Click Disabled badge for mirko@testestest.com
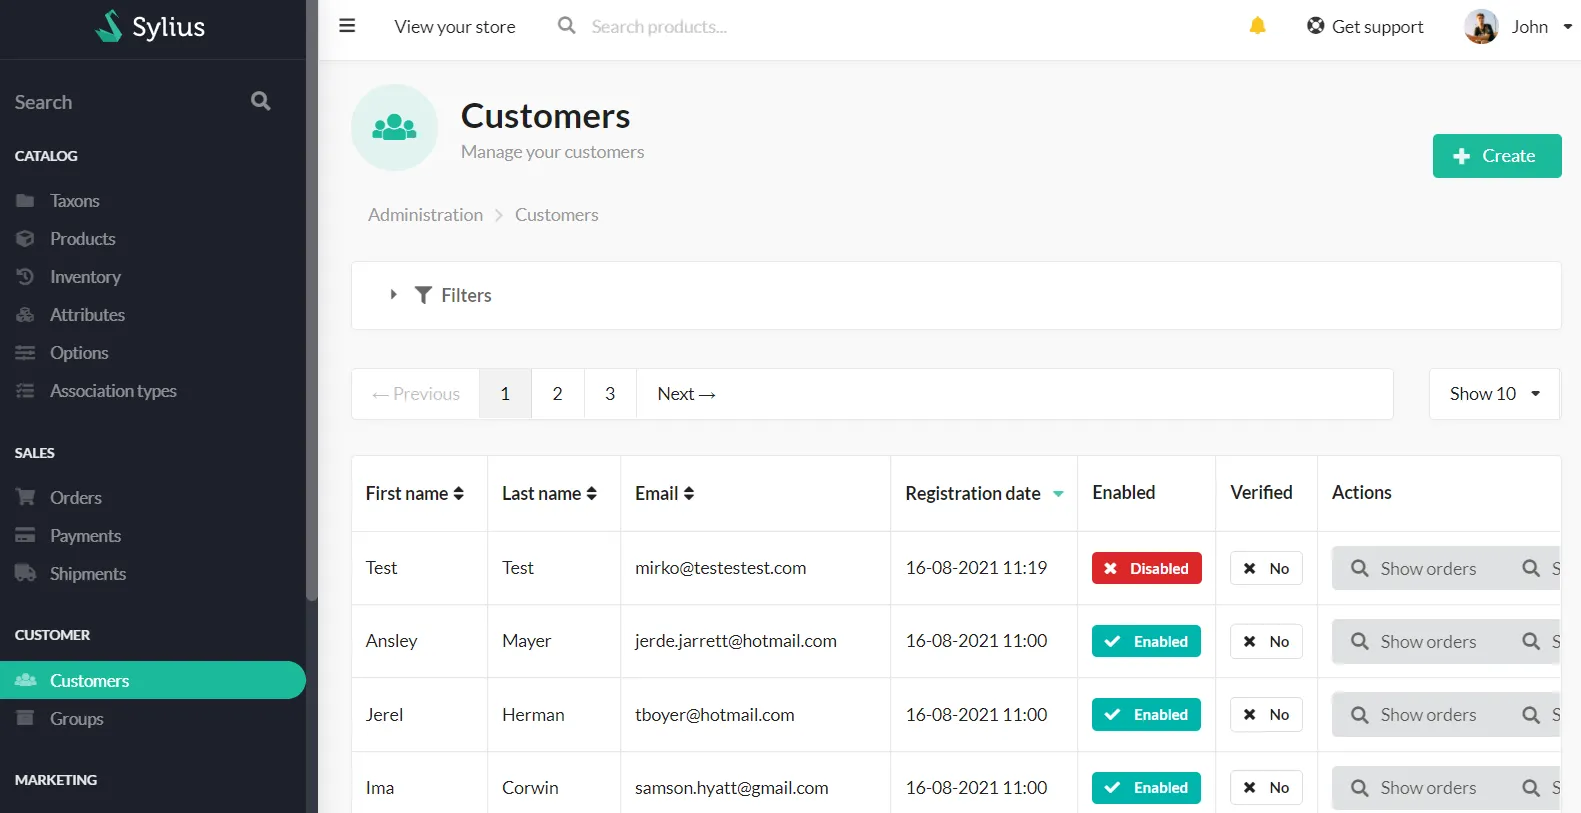The height and width of the screenshot is (813, 1581). (1146, 568)
